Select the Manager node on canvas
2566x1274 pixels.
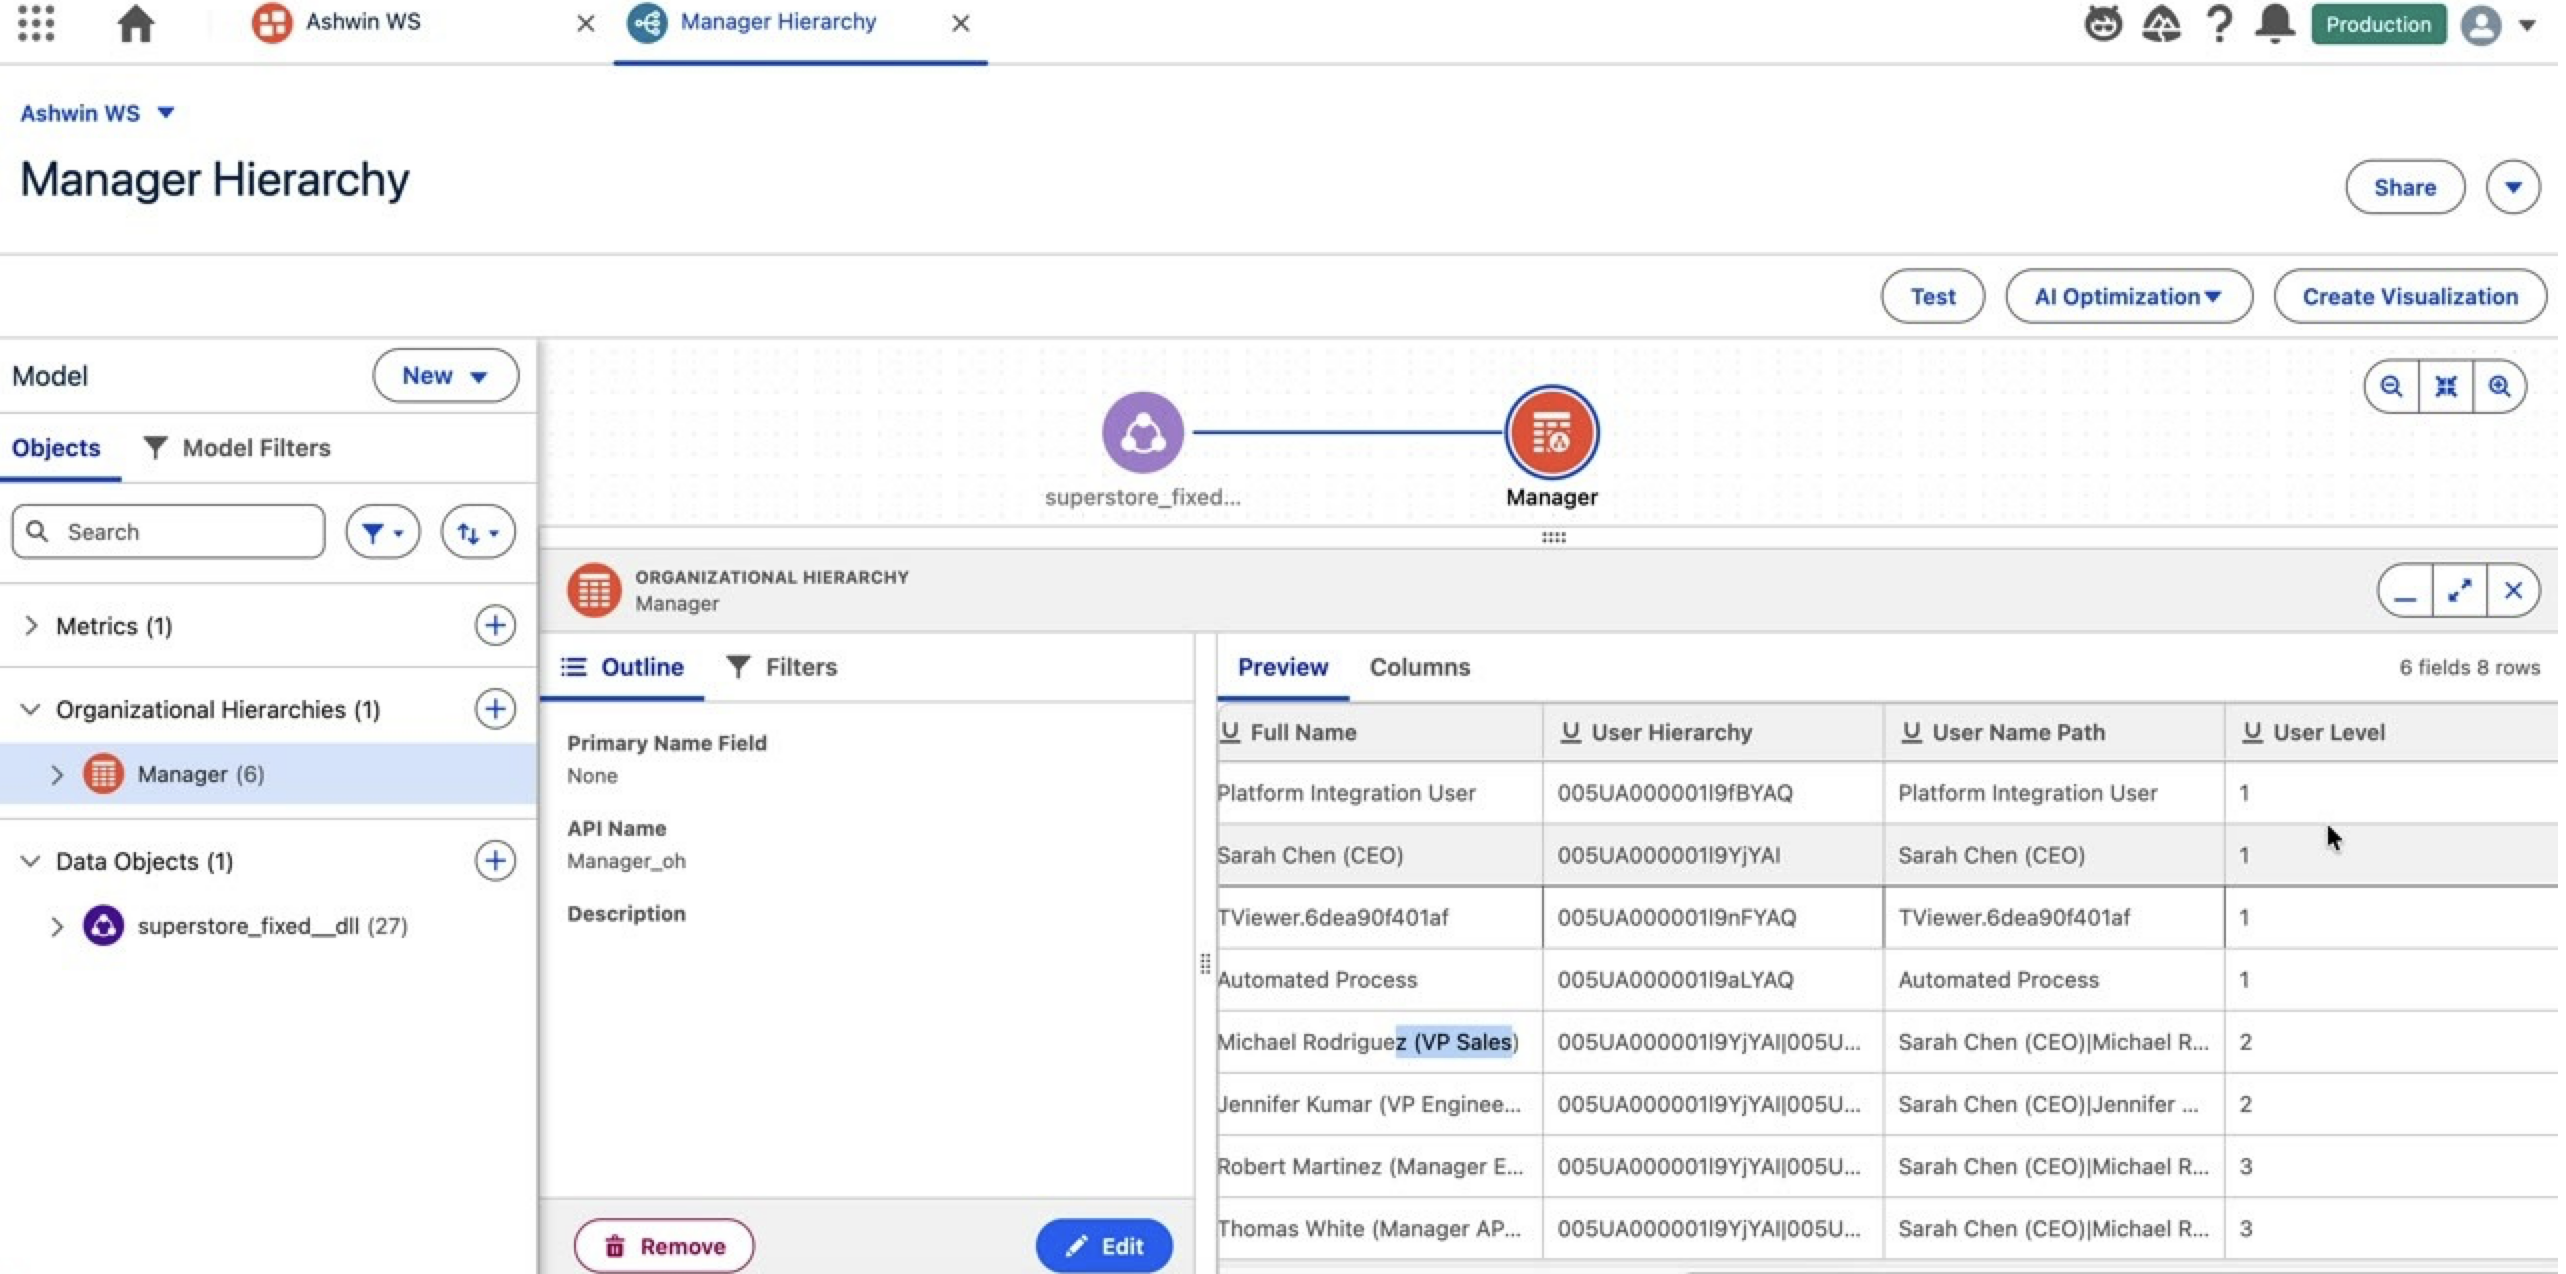point(1551,432)
